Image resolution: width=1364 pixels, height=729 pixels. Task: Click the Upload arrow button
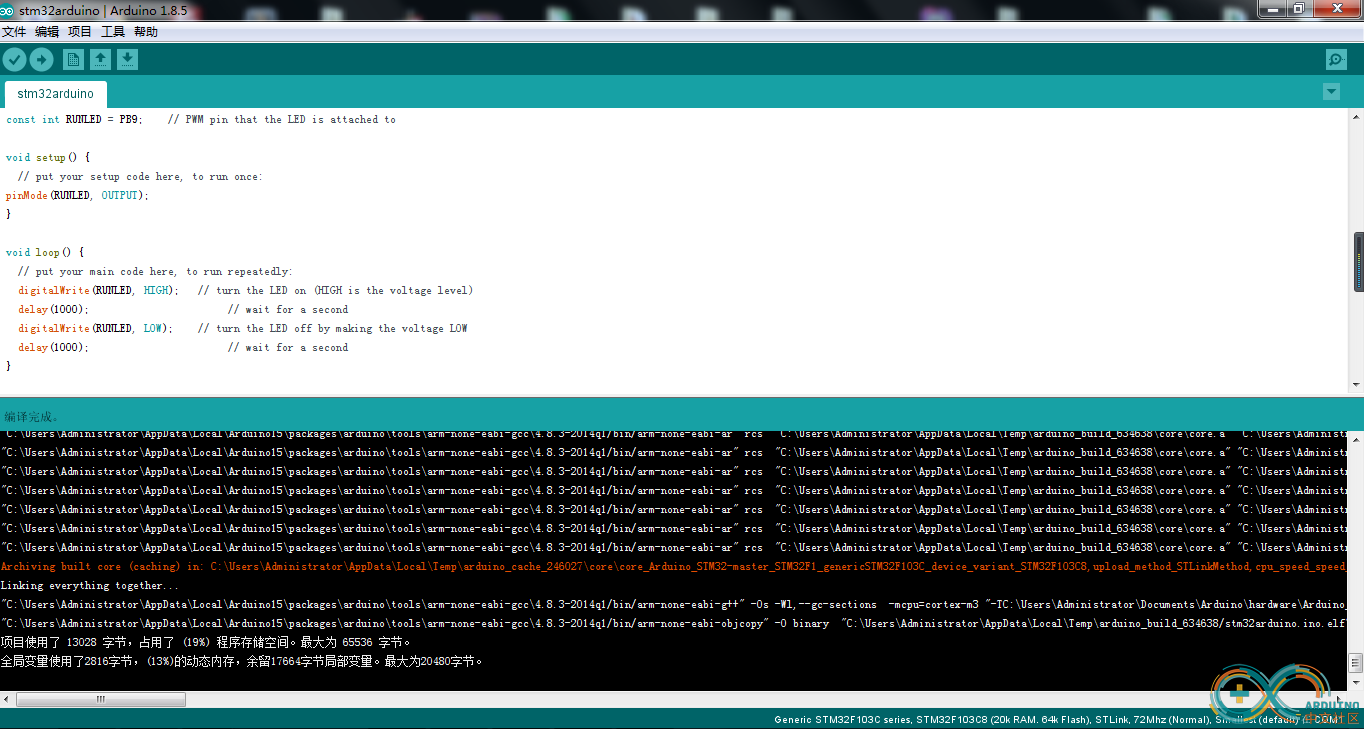point(41,60)
